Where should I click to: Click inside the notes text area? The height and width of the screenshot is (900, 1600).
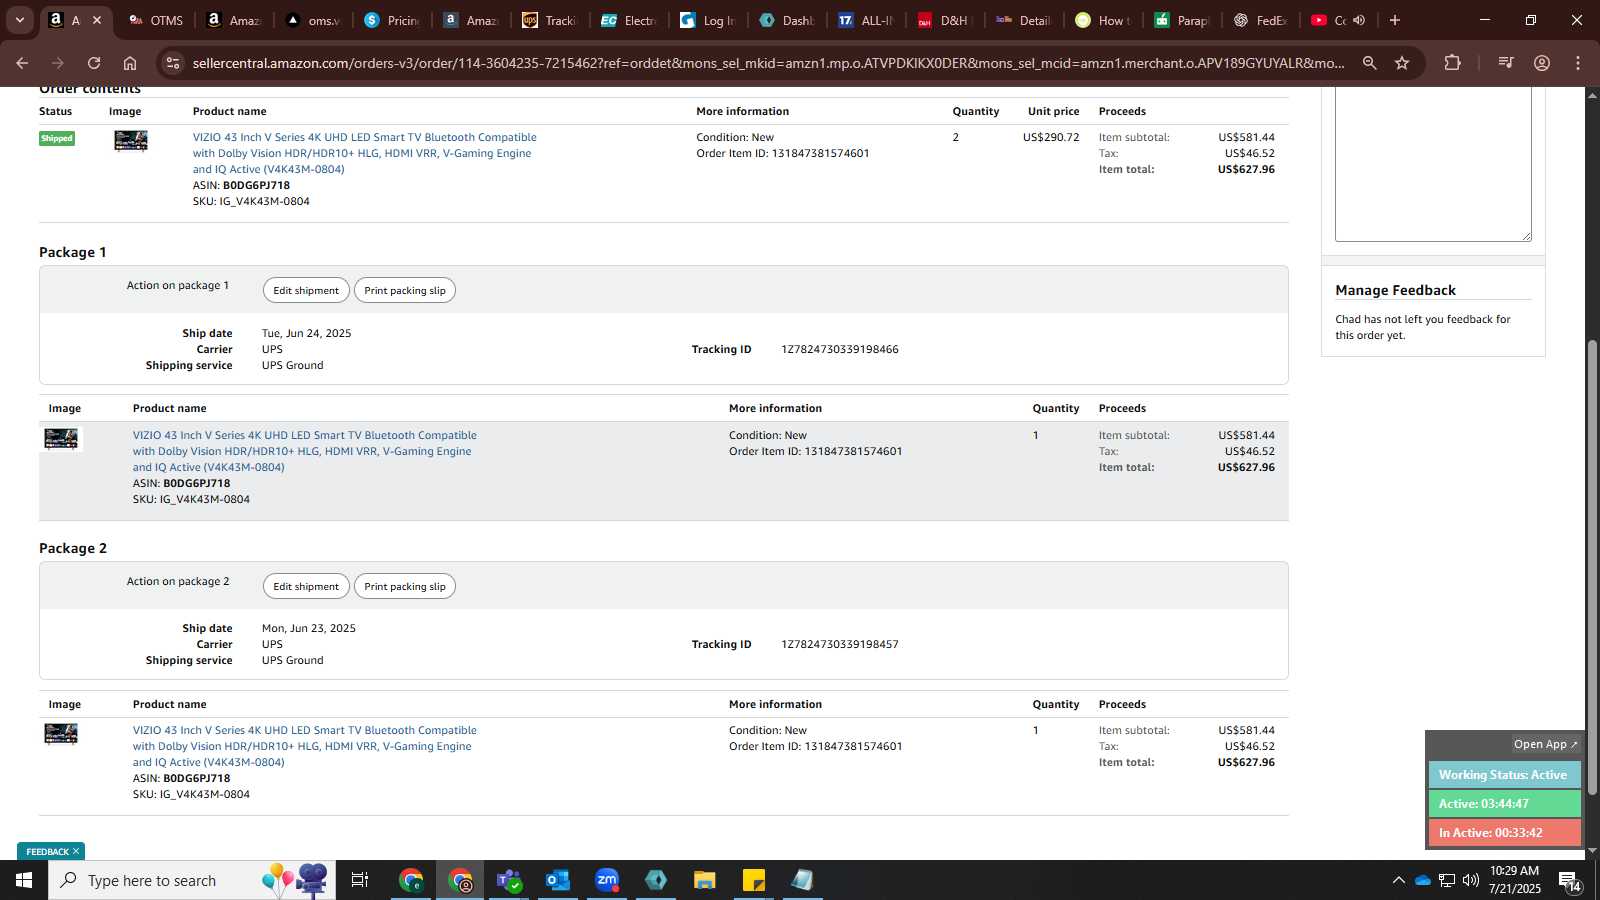[1433, 163]
